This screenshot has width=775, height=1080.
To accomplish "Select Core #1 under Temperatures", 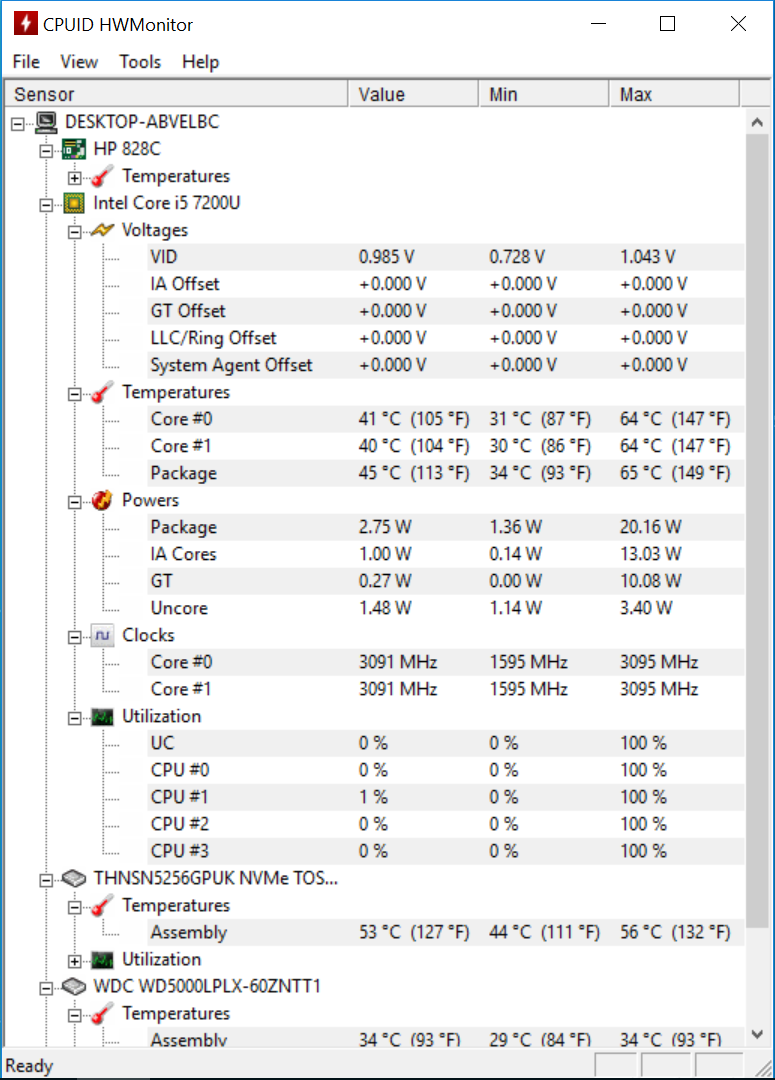I will (446, 446).
